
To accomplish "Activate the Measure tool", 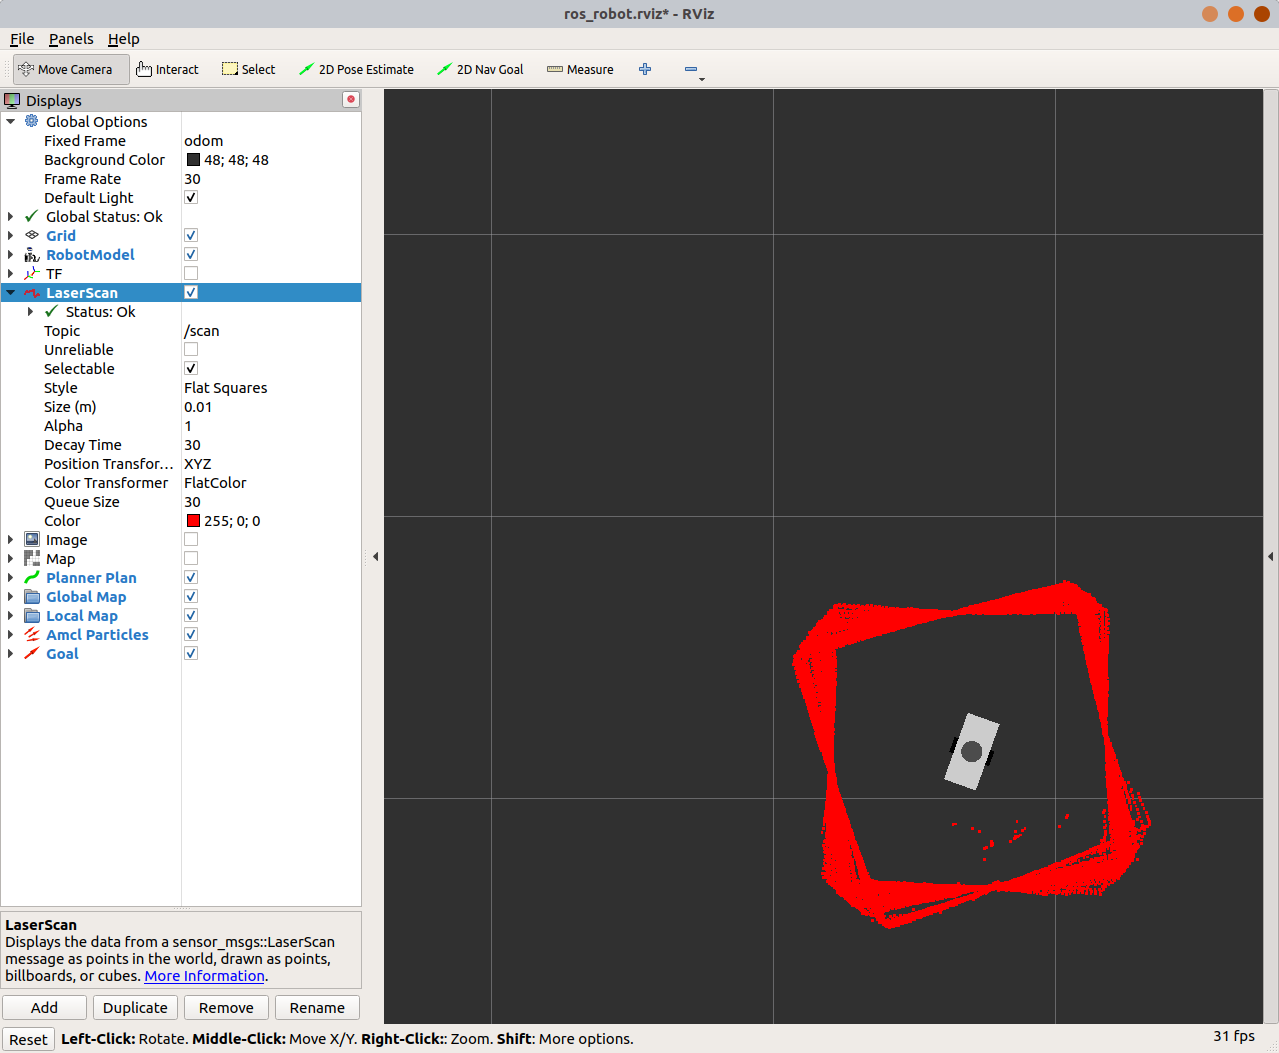I will tap(580, 69).
